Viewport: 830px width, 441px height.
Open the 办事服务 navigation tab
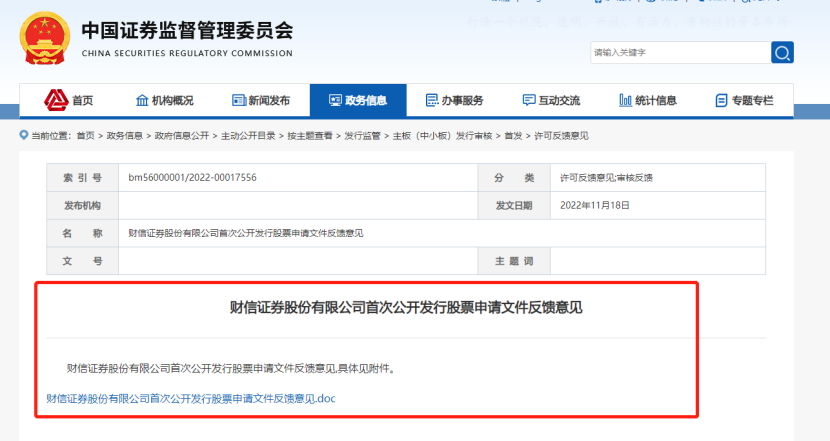pos(455,100)
